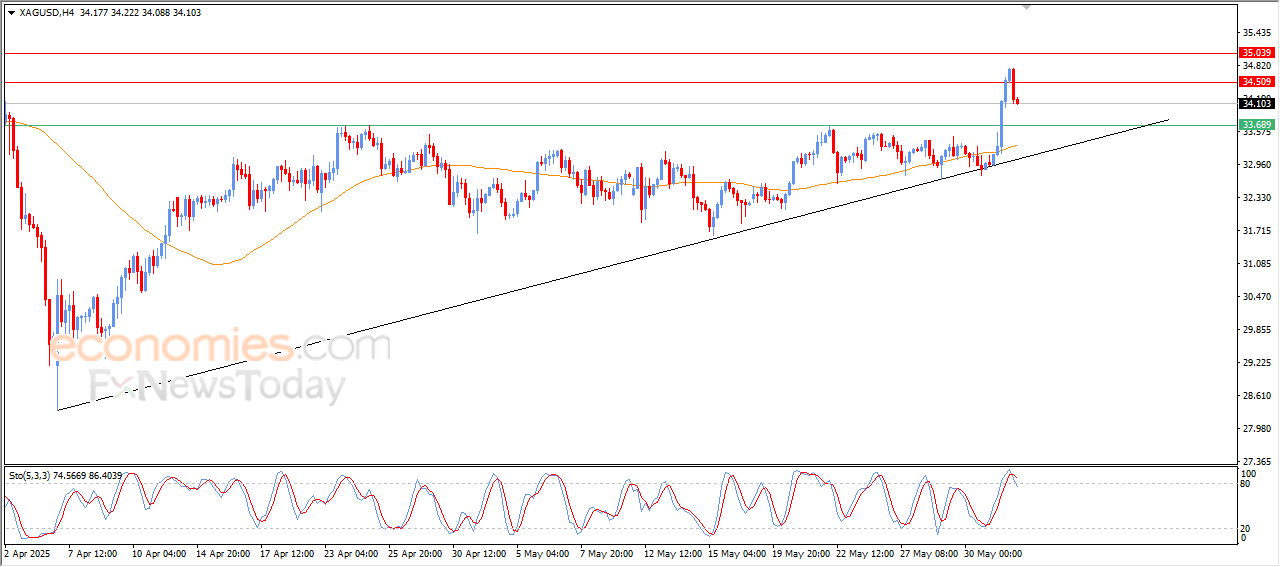The height and width of the screenshot is (567, 1280).
Task: Click the OHLC values 34.177 34.222 34.088 34.103
Action: coord(141,13)
